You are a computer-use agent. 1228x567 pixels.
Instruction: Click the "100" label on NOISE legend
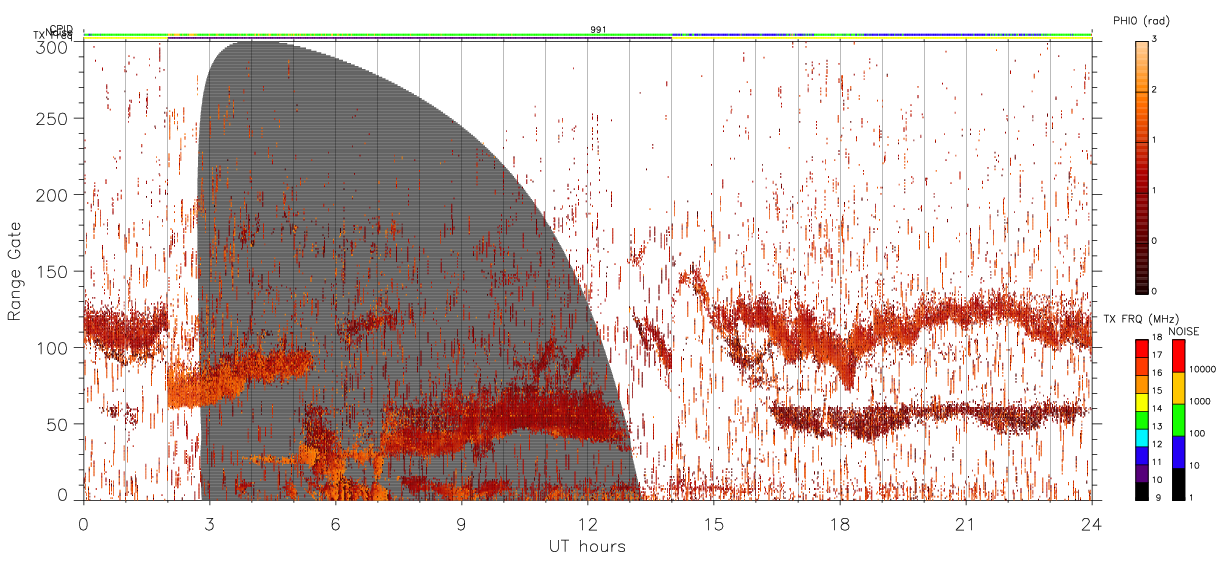point(1196,433)
